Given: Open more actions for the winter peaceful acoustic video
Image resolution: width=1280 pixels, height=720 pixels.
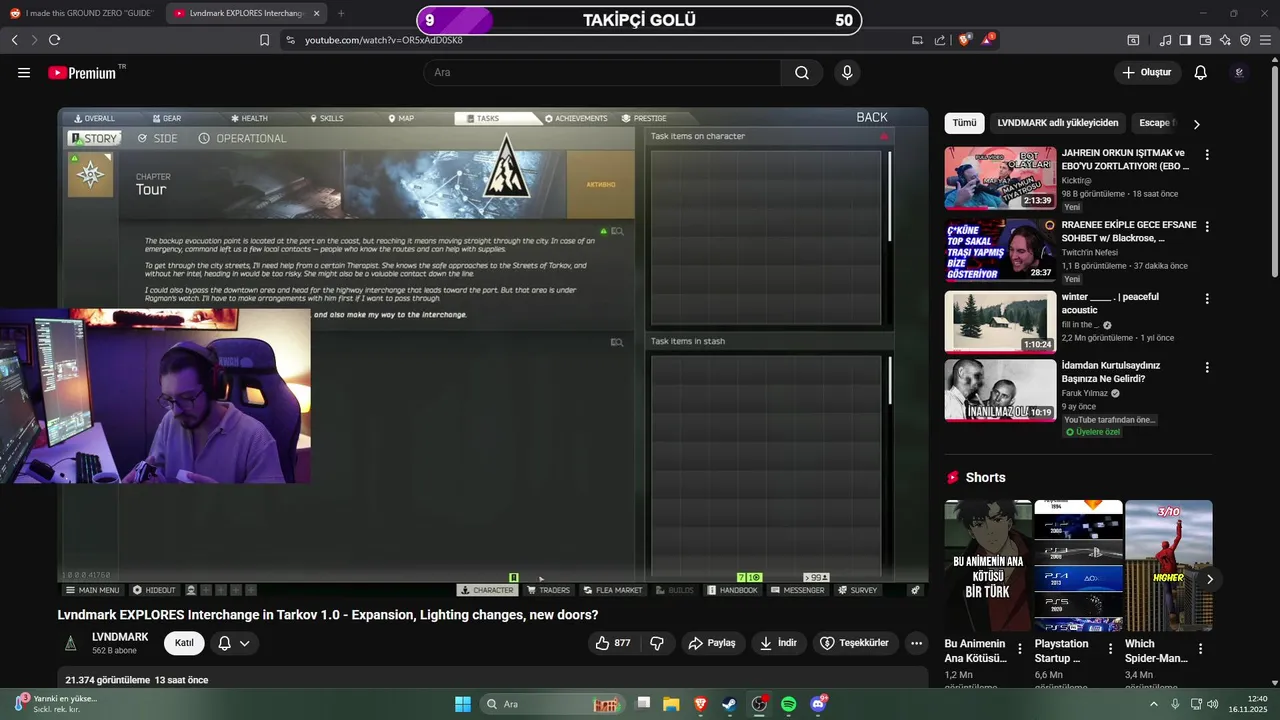Looking at the screenshot, I should [1207, 299].
